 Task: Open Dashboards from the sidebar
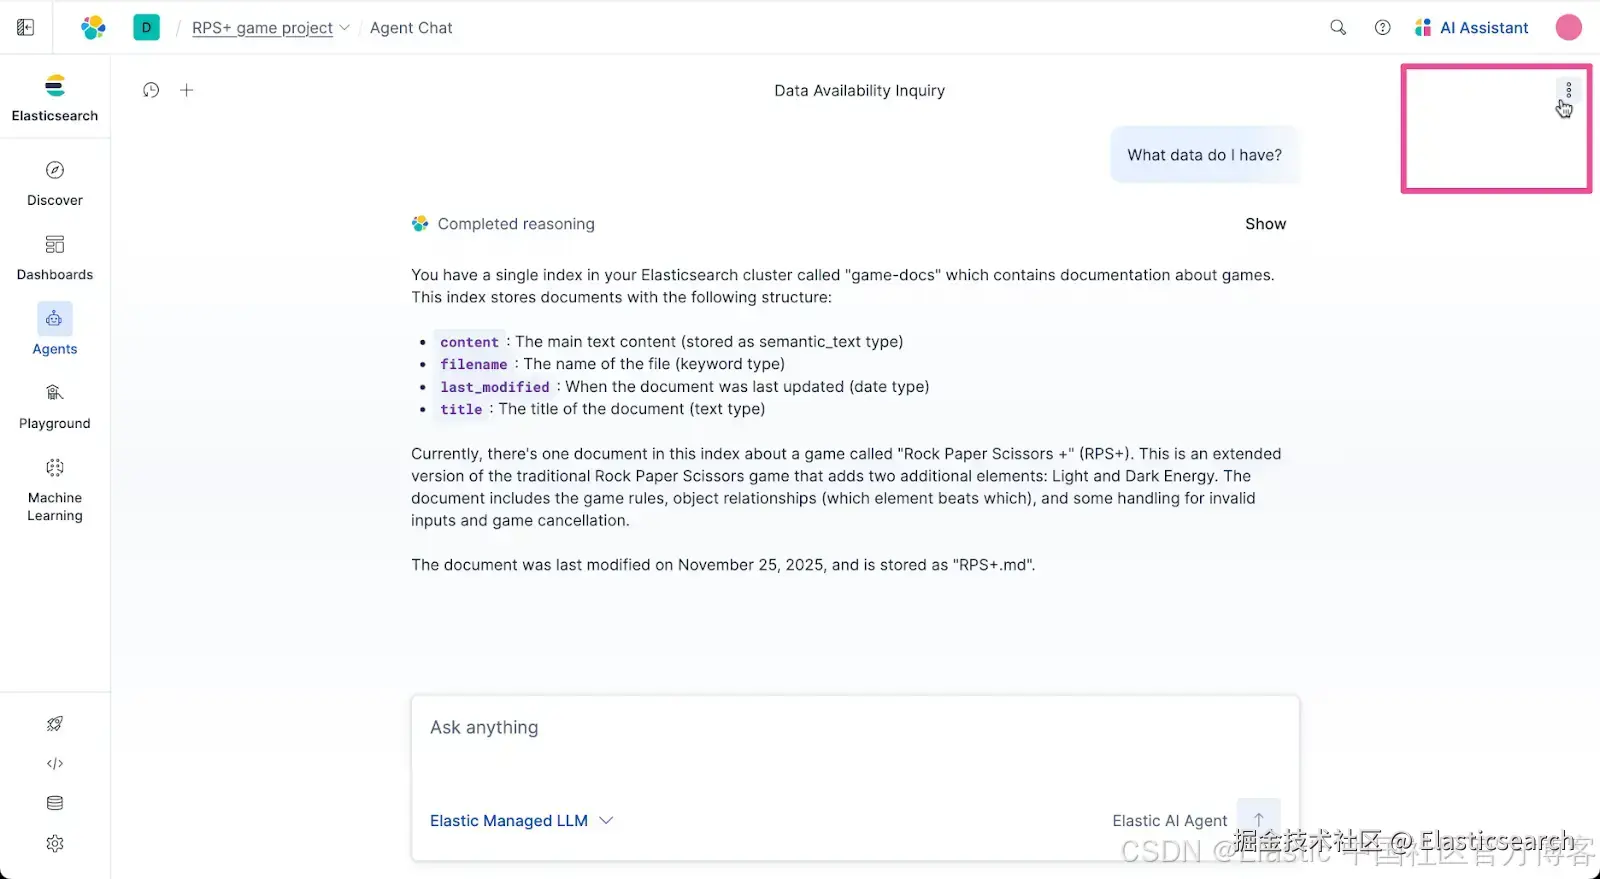point(55,258)
